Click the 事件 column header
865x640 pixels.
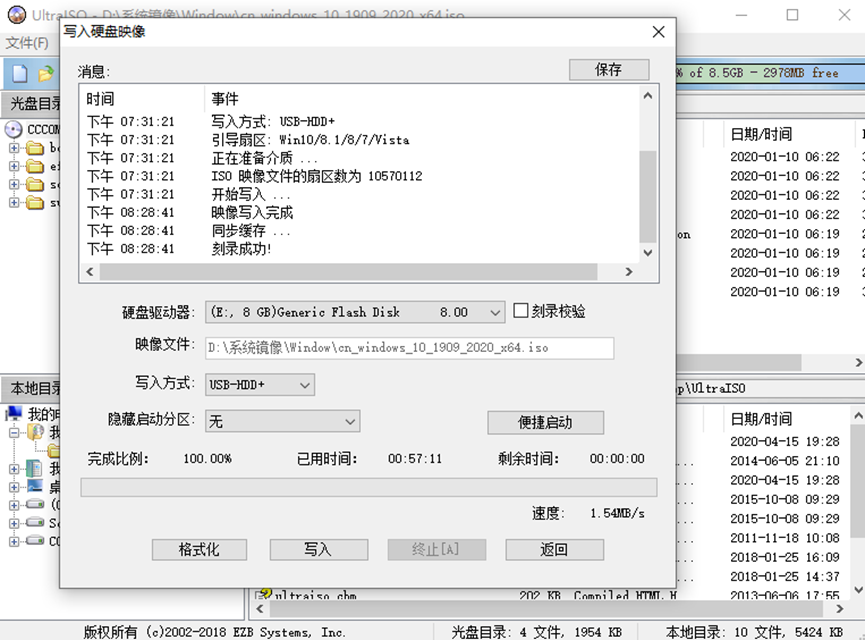point(225,99)
